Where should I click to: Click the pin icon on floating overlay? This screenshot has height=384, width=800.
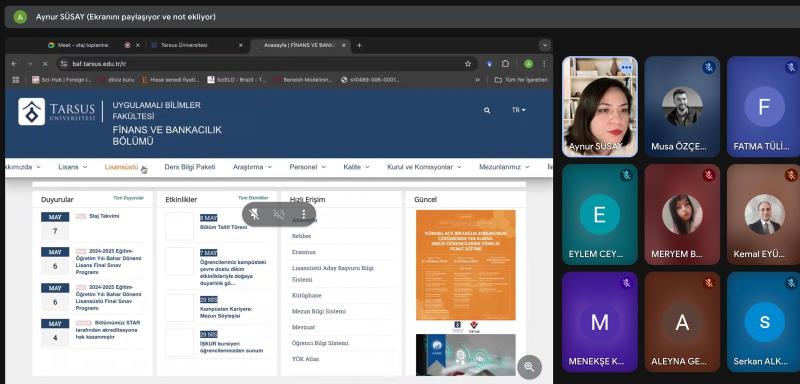tap(254, 214)
